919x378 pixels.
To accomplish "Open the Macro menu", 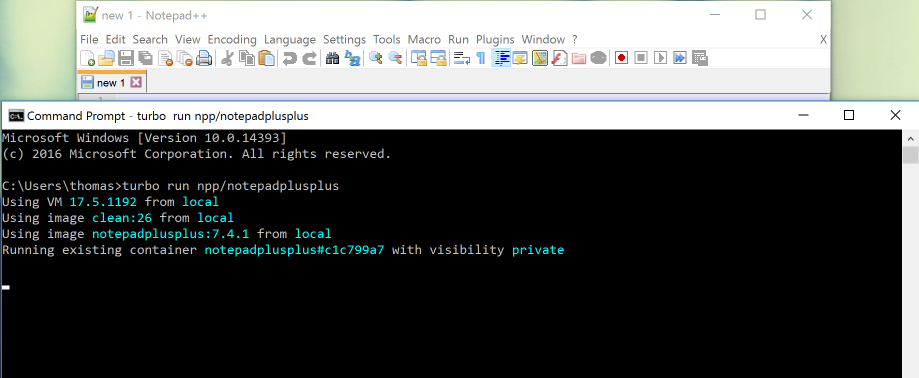I will 424,39.
